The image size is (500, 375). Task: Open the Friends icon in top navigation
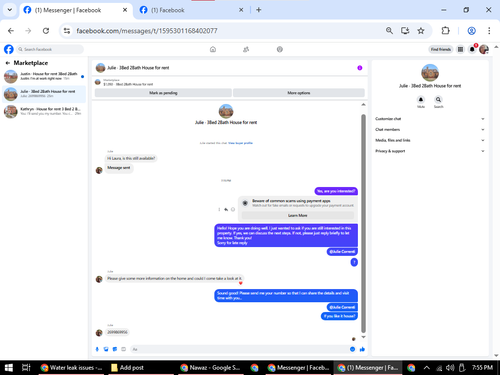tap(246, 49)
